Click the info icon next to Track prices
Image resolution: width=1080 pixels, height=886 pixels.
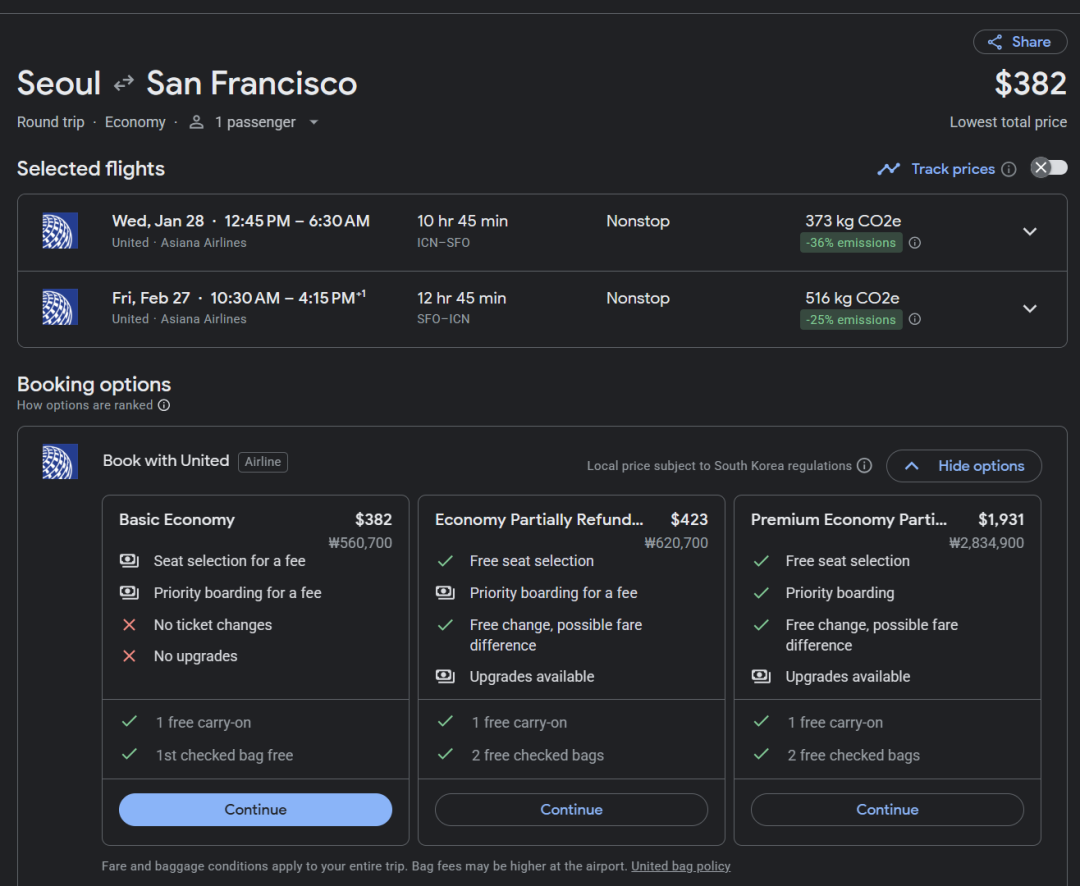coord(1009,169)
